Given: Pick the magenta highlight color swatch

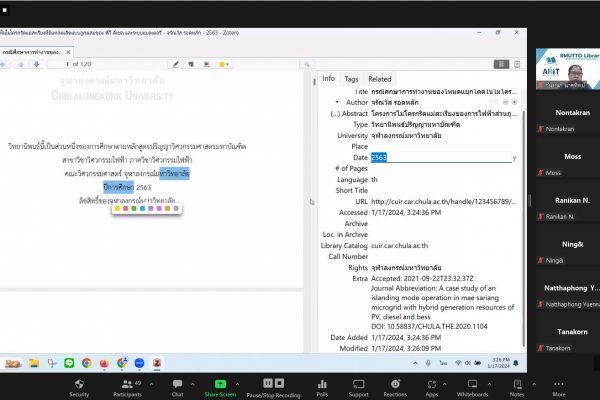Looking at the screenshot, I should pyautogui.click(x=159, y=209).
